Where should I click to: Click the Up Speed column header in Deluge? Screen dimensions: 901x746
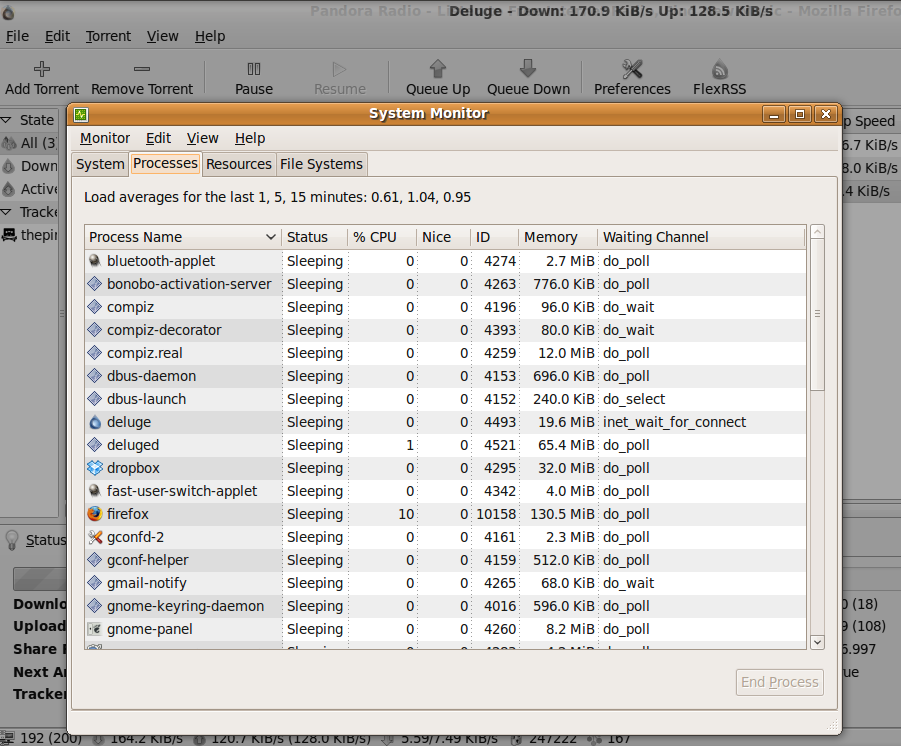pos(869,121)
